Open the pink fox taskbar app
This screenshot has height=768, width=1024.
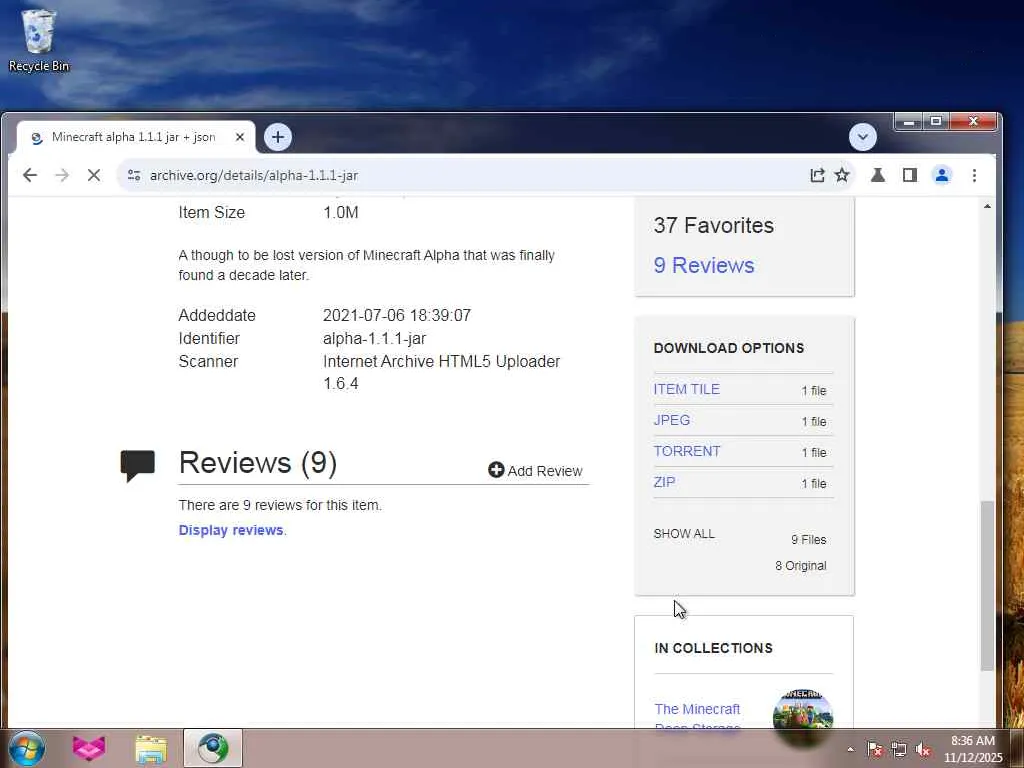click(x=89, y=748)
